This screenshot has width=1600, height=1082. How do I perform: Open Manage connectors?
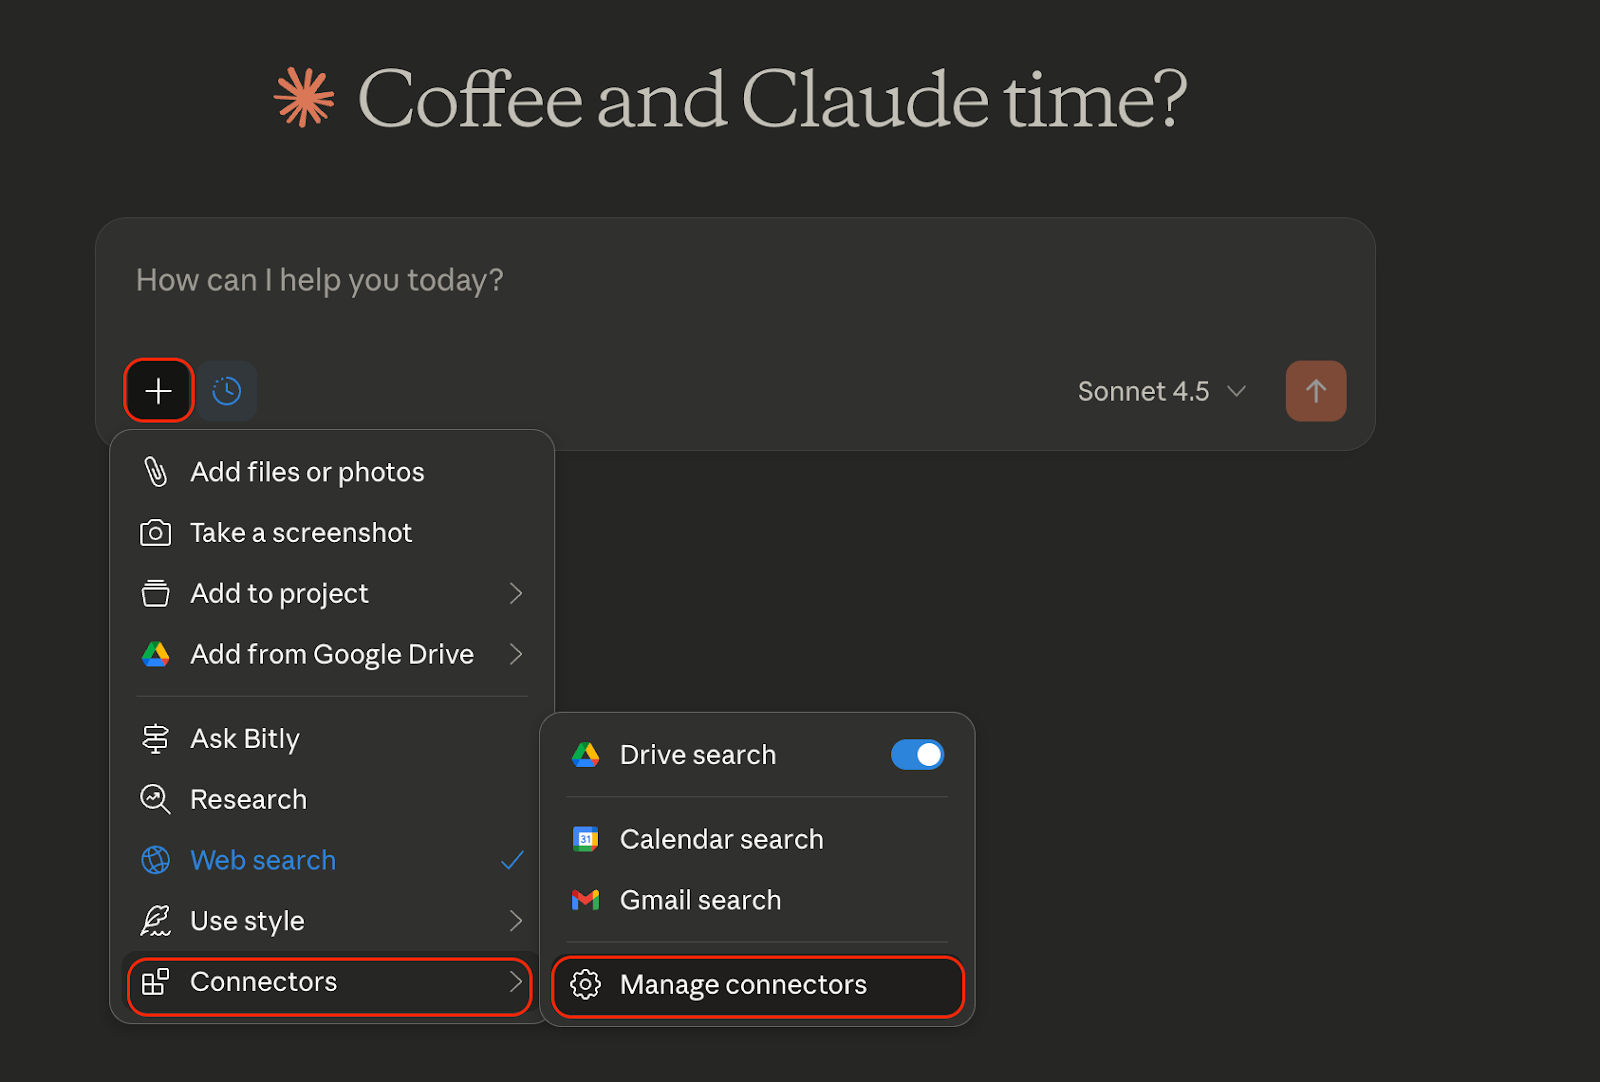[757, 987]
